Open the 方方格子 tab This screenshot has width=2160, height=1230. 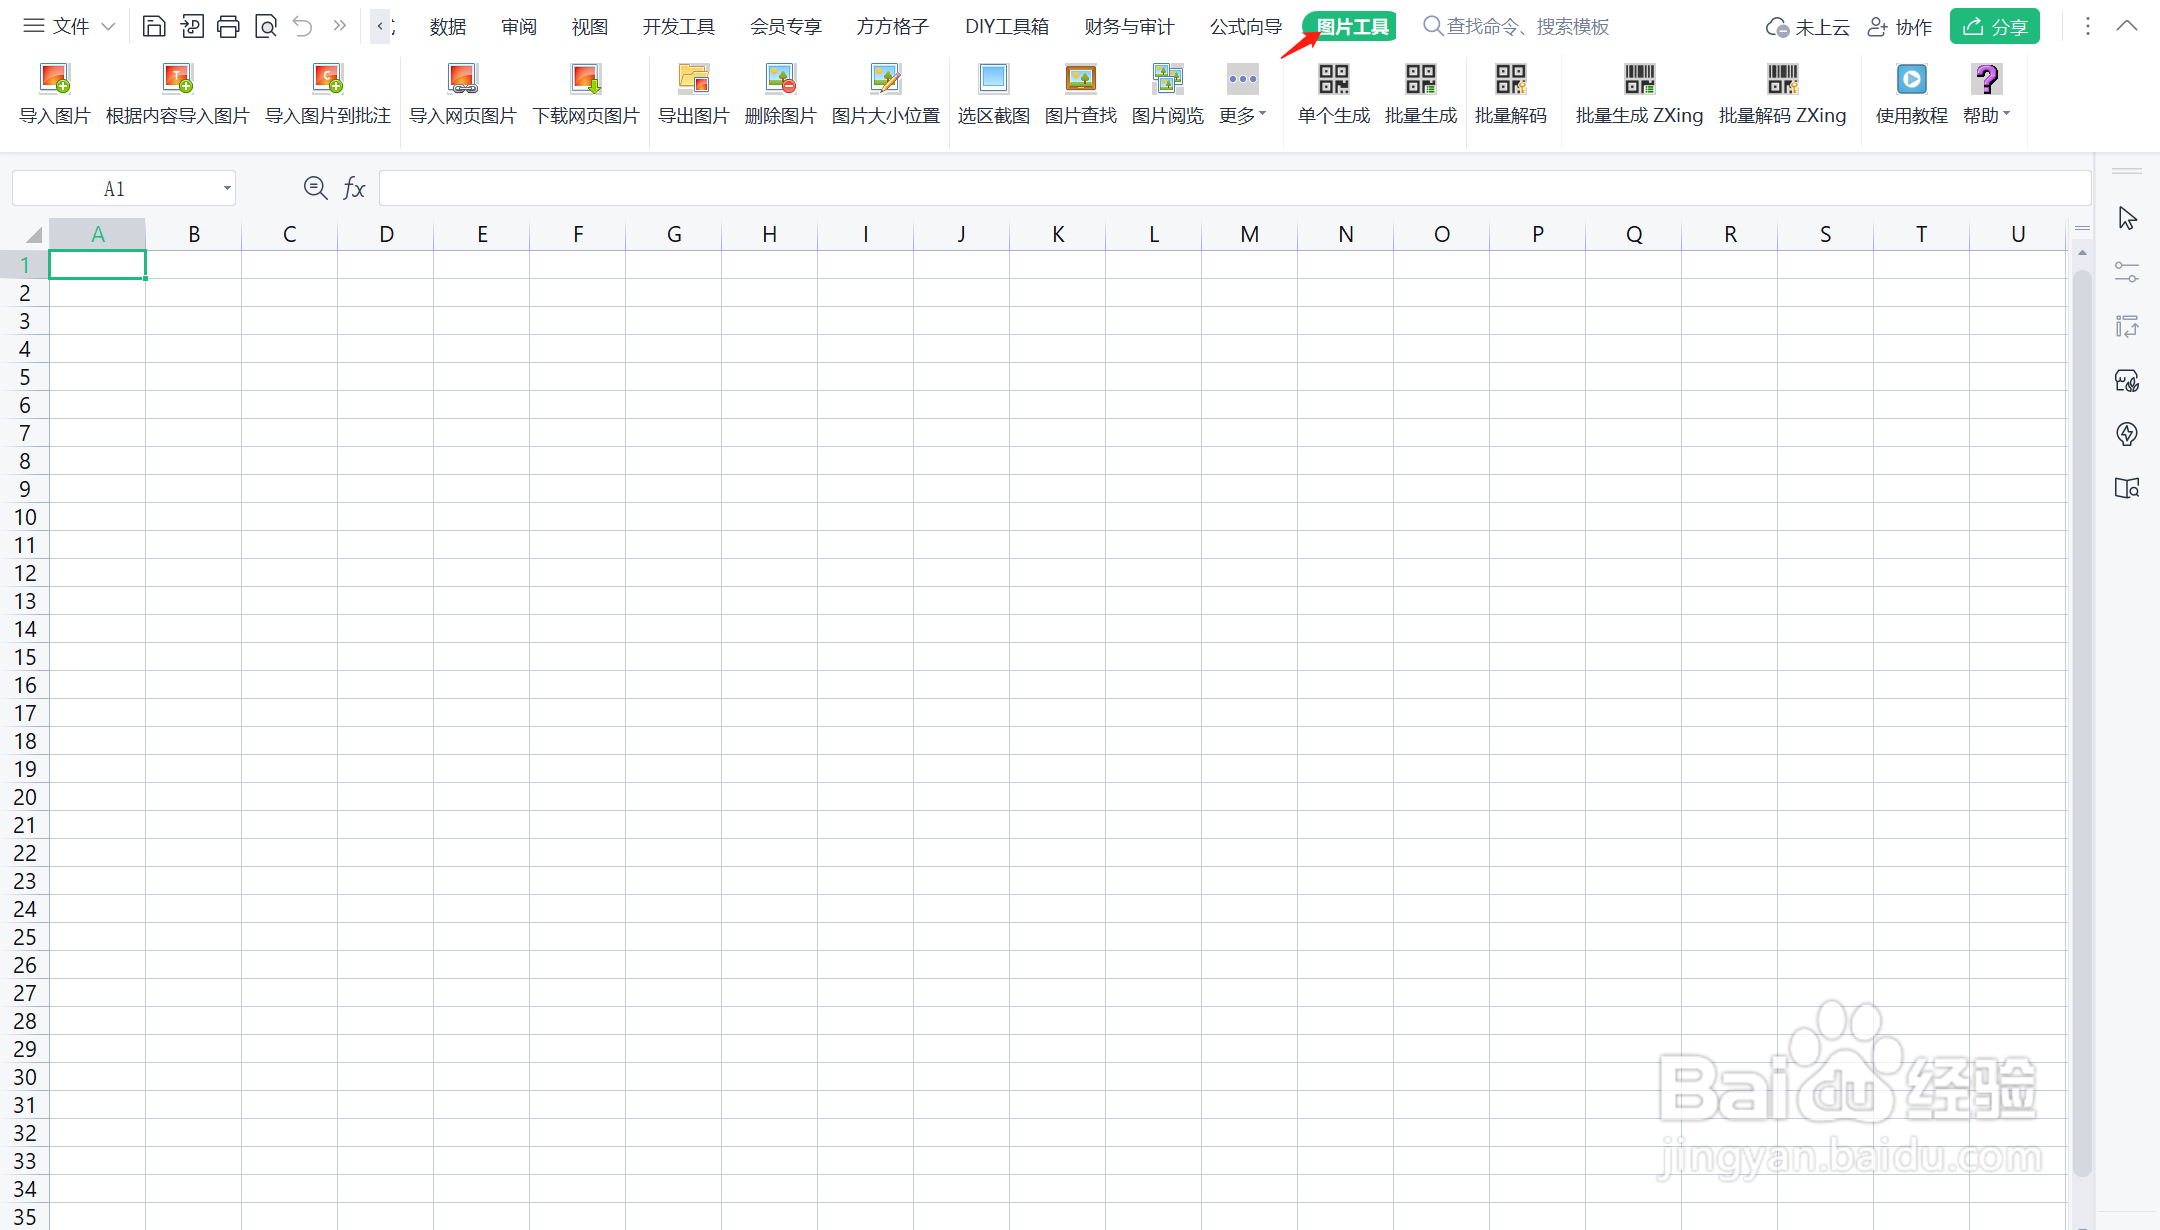click(893, 27)
